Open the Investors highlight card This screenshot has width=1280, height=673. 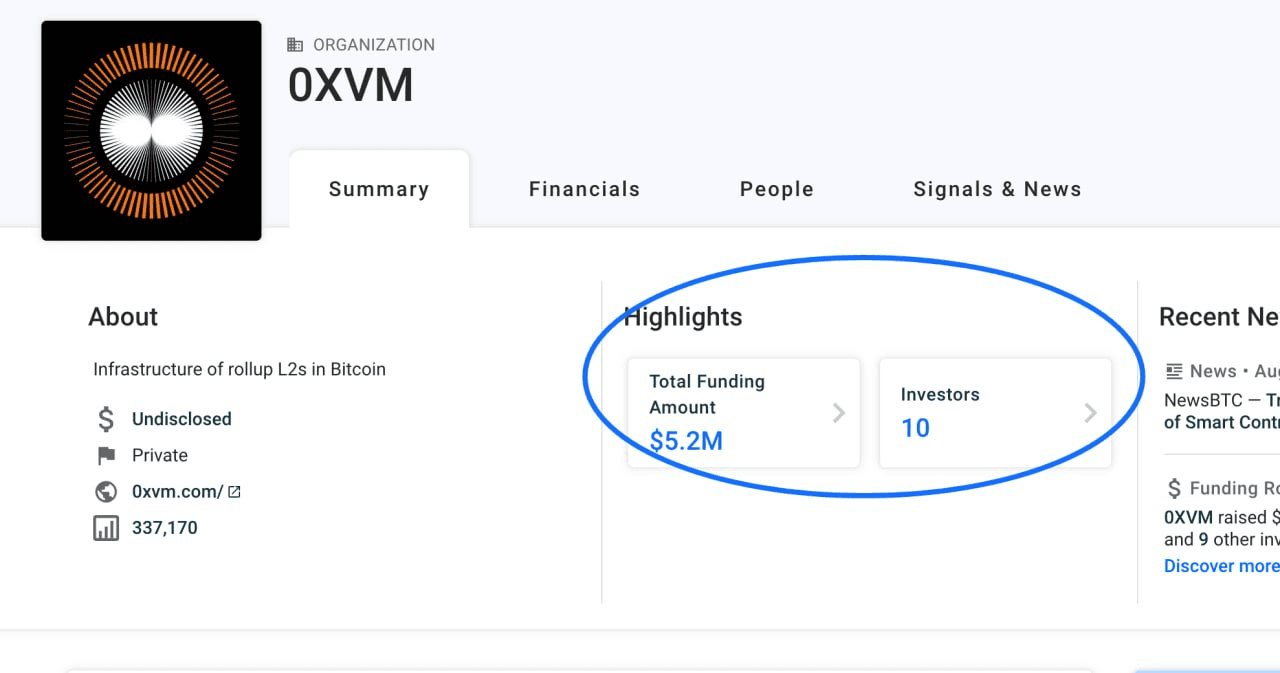pos(995,413)
